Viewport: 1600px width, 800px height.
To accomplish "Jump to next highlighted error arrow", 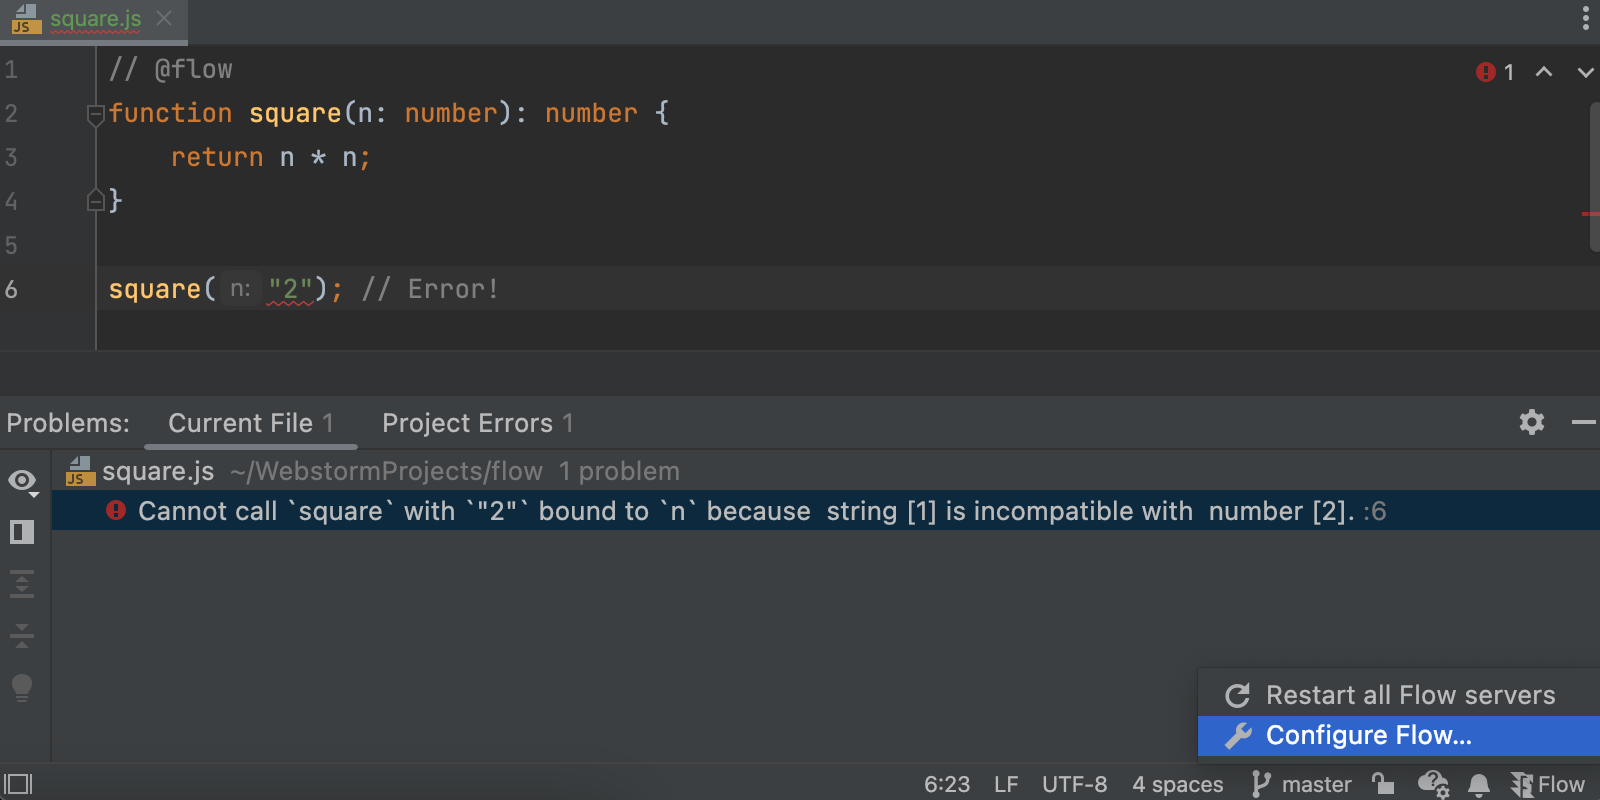I will [x=1585, y=72].
